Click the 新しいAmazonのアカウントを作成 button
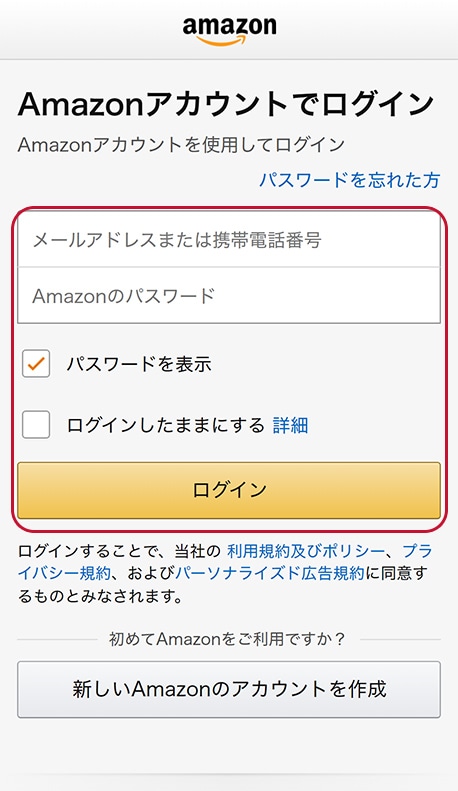Screen dimensions: 458x791 coord(229,689)
